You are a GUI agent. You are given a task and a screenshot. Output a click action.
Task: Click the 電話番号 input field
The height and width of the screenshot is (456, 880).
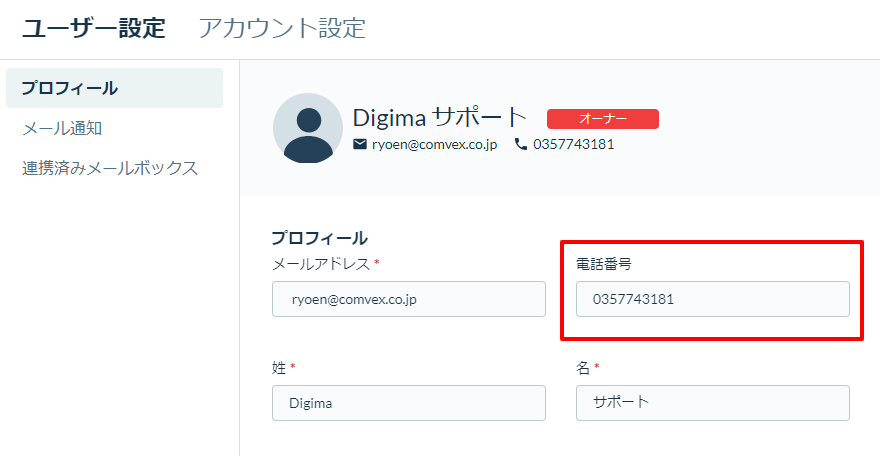pyautogui.click(x=713, y=299)
